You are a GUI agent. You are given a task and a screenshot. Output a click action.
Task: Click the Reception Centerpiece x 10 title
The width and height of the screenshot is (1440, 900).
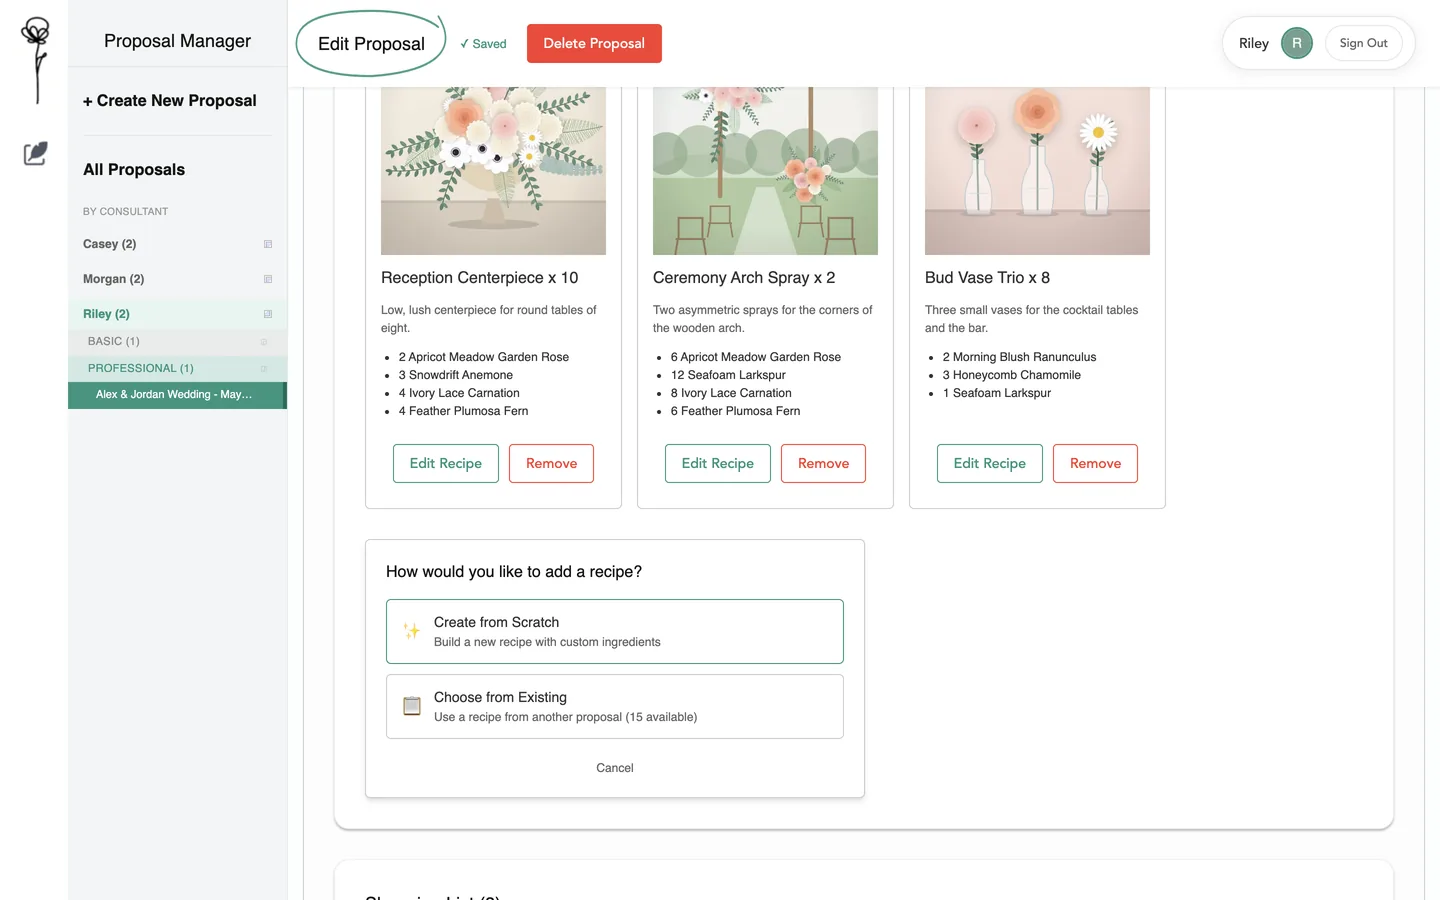(480, 278)
